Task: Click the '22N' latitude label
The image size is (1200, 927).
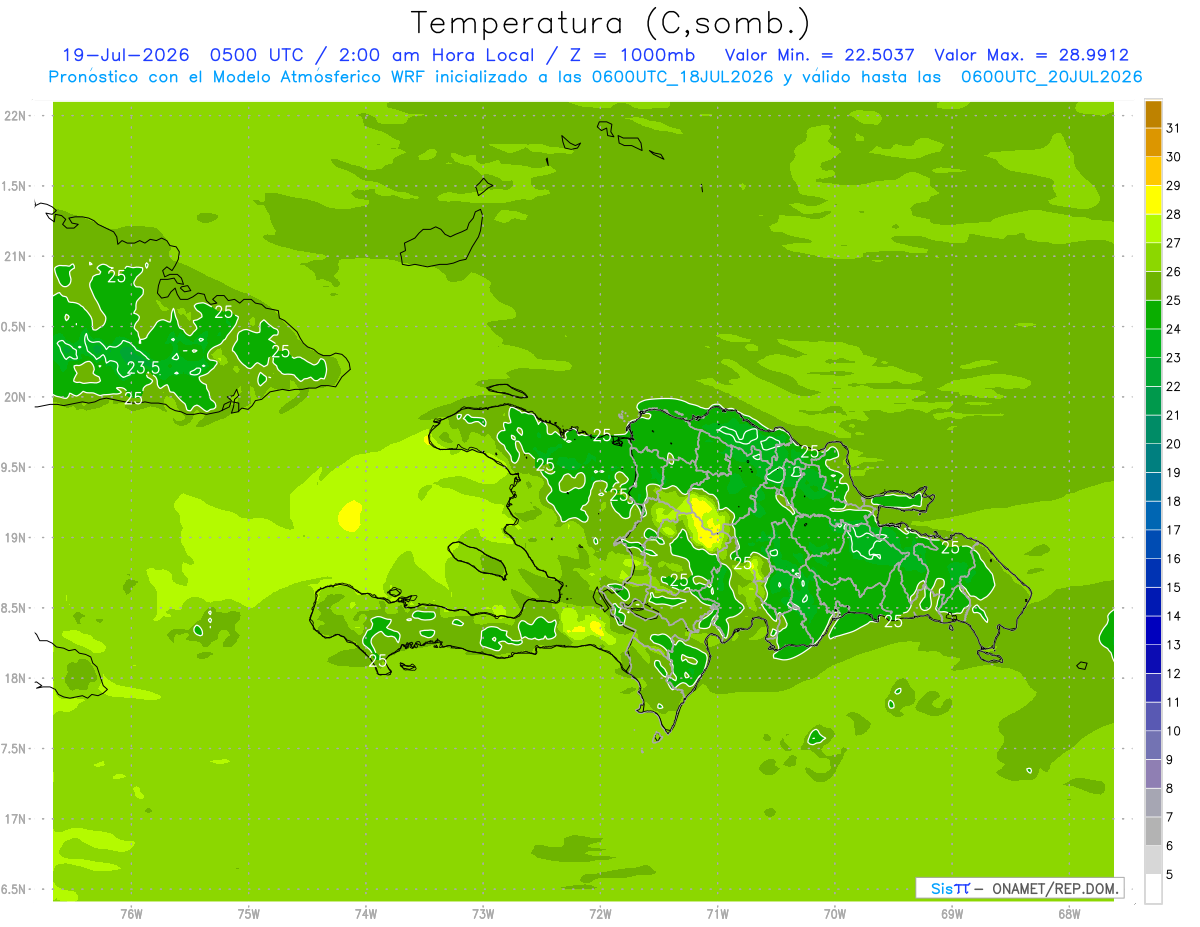Action: [15, 116]
